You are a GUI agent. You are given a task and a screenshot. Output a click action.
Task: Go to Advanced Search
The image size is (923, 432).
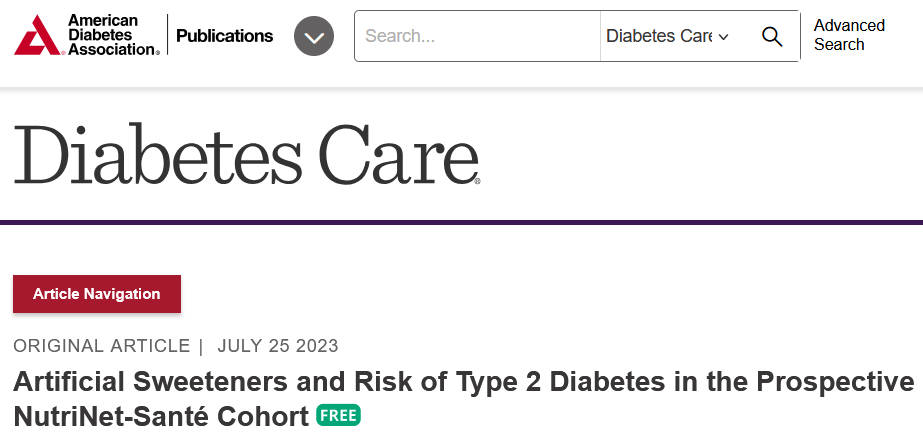pos(849,35)
